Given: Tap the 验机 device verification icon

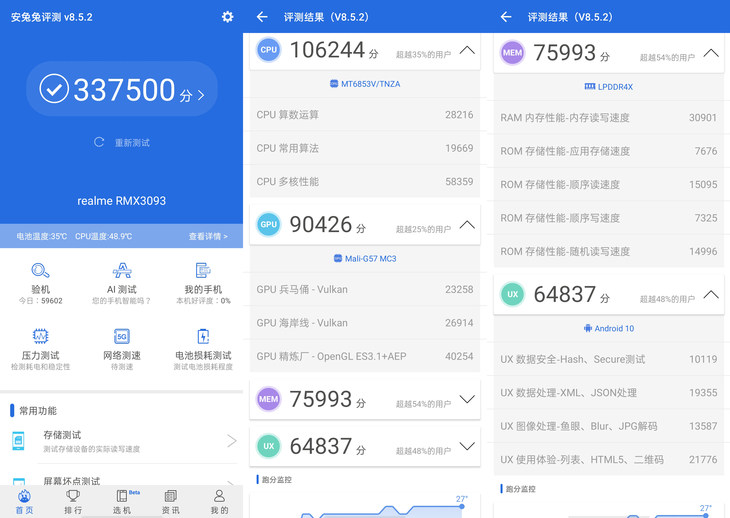Looking at the screenshot, I should pyautogui.click(x=40, y=272).
